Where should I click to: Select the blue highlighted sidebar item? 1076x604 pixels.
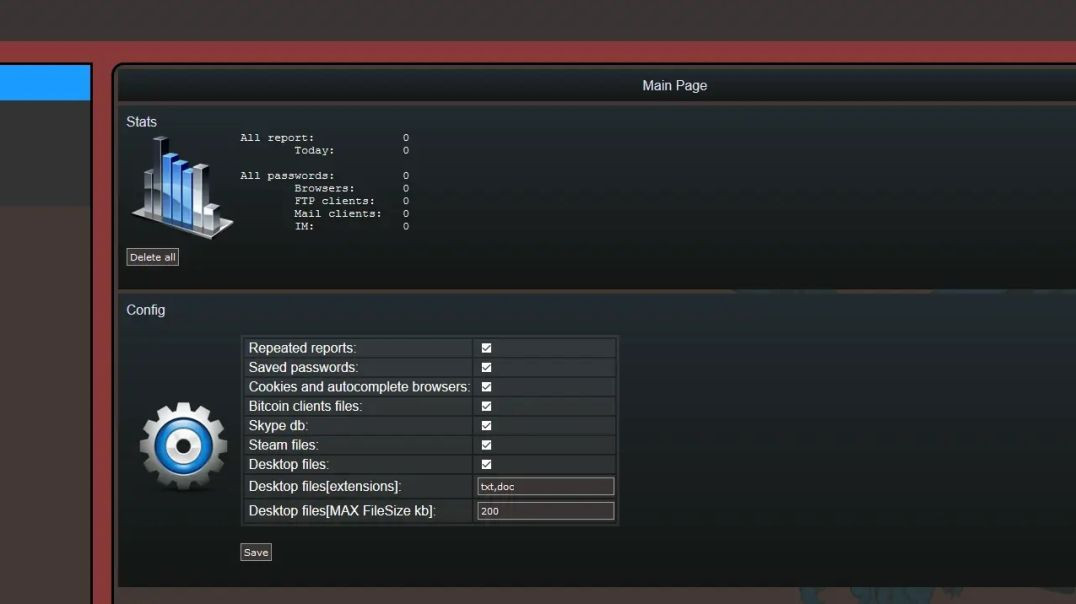click(x=45, y=83)
